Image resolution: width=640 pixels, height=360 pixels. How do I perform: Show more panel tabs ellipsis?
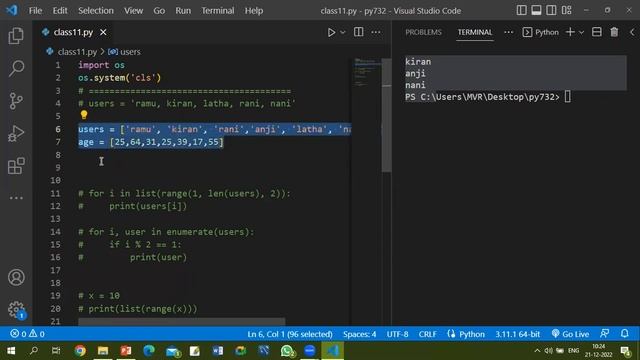pyautogui.click(x=509, y=32)
